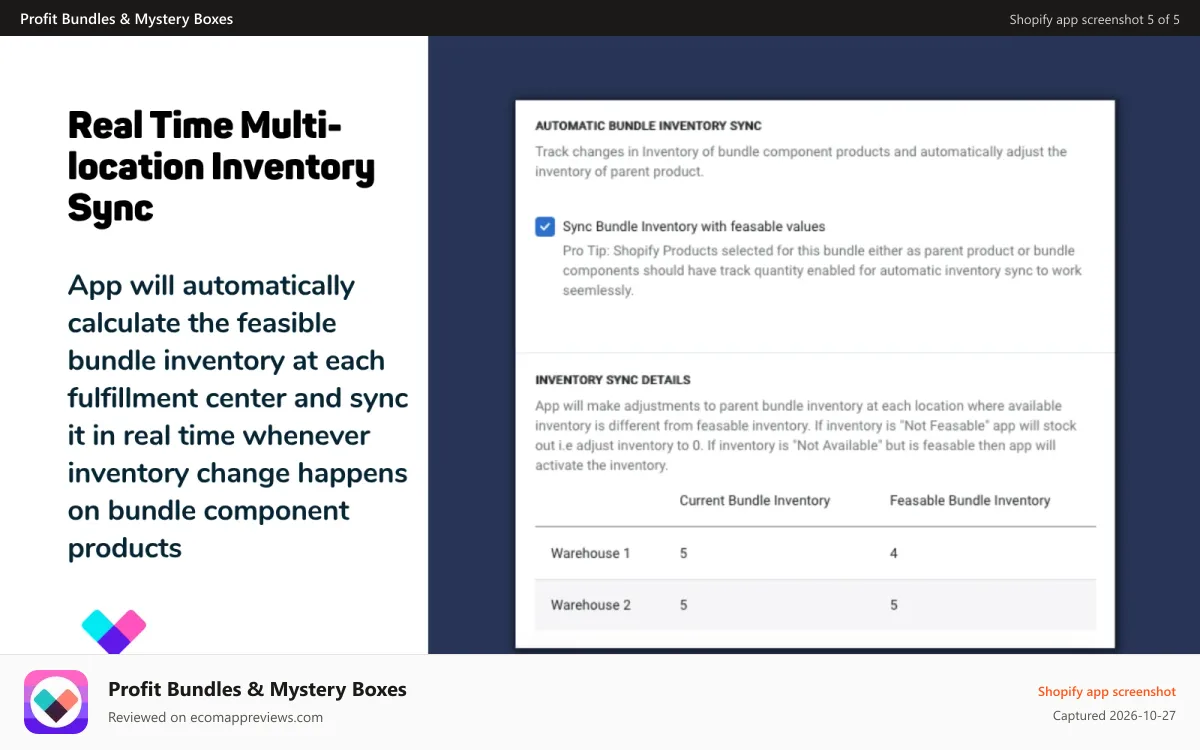Click the Feasable Bundle Inventory column header
The height and width of the screenshot is (750, 1200).
(970, 500)
